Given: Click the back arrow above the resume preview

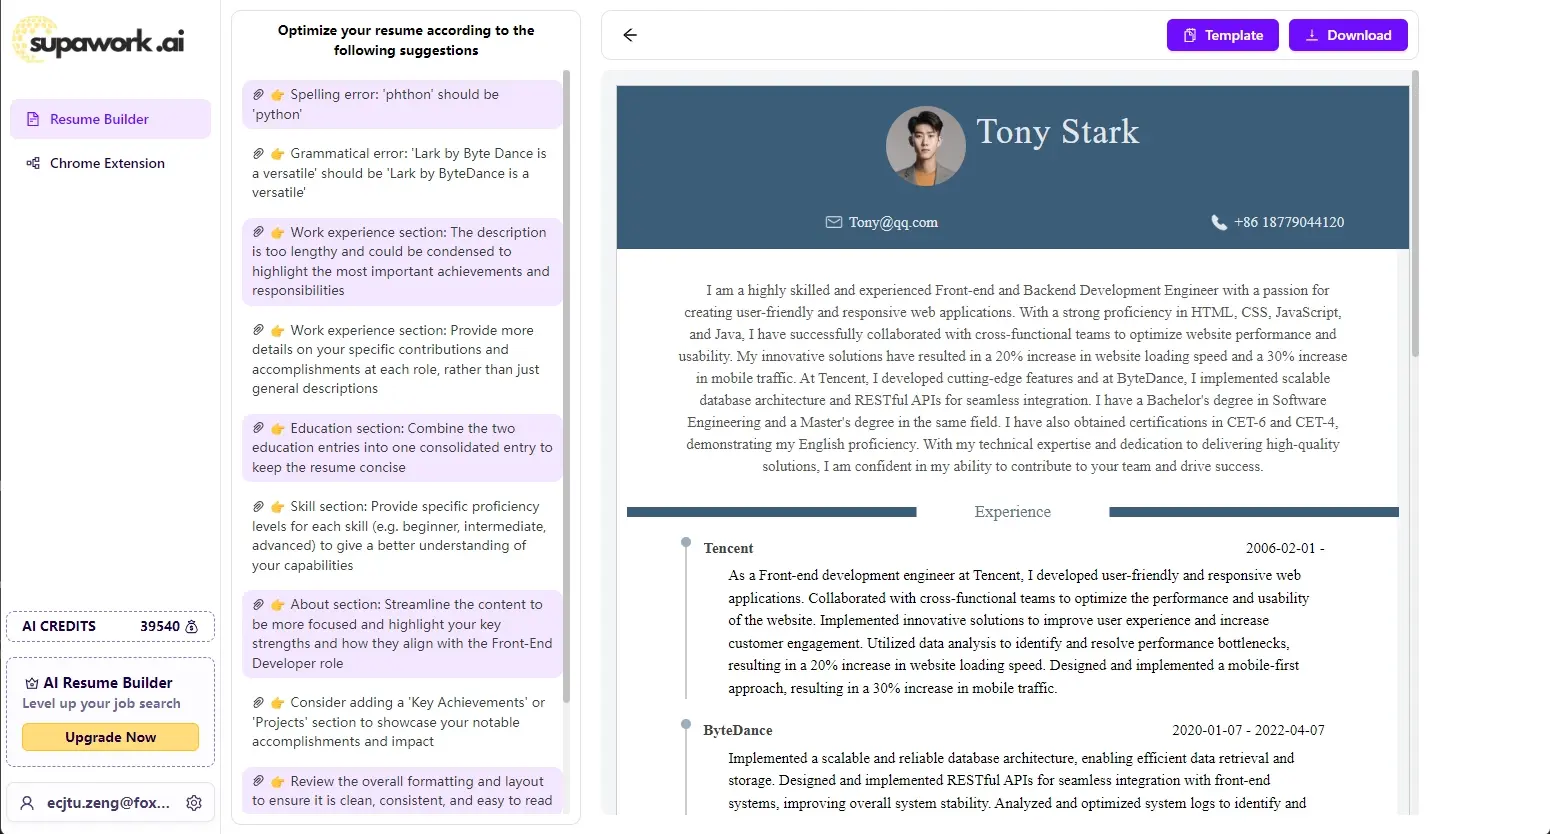Looking at the screenshot, I should pos(629,35).
